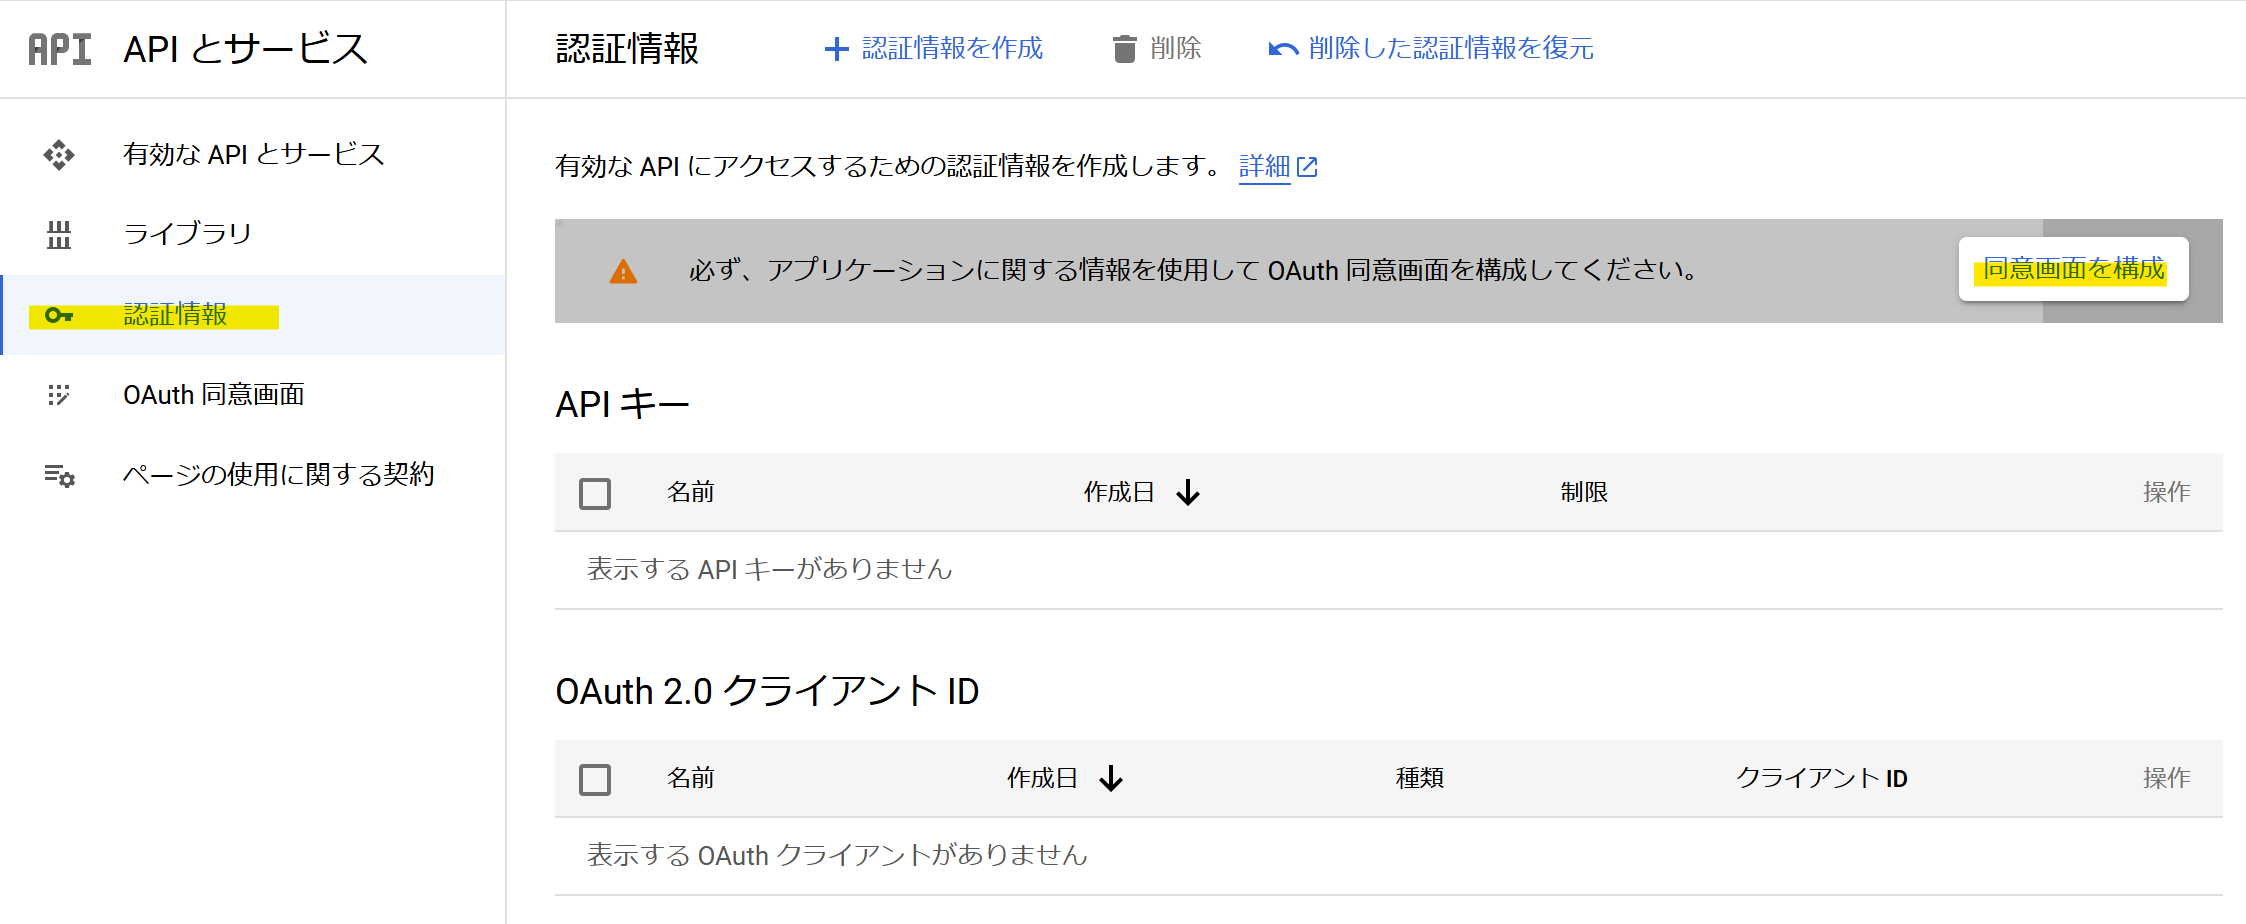Click 名前 column header in OAuth table
2246x924 pixels.
[691, 779]
